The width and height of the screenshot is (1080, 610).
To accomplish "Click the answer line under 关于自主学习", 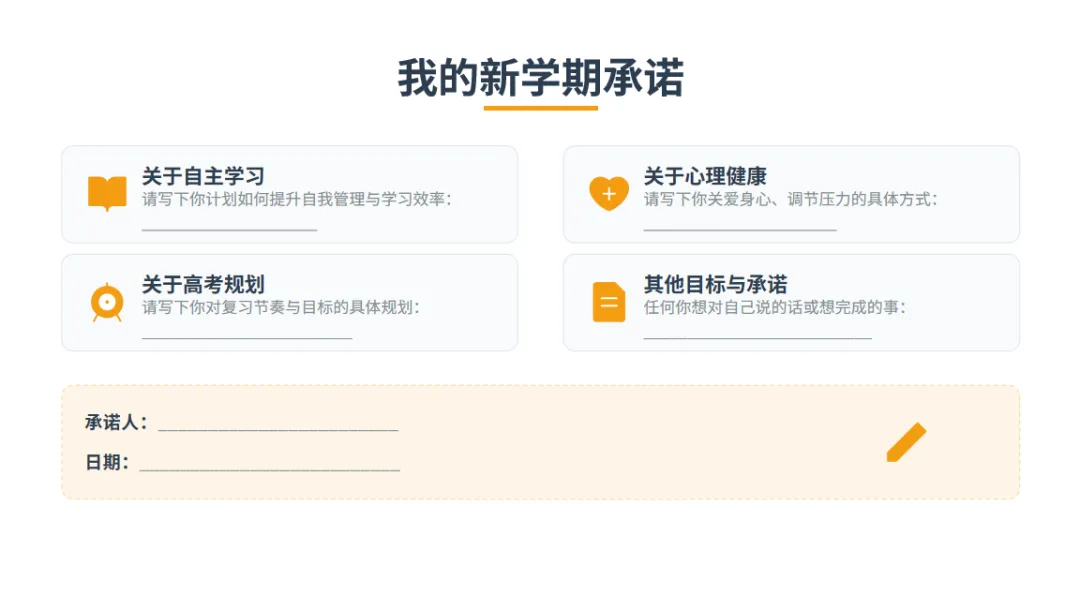I will (x=229, y=230).
